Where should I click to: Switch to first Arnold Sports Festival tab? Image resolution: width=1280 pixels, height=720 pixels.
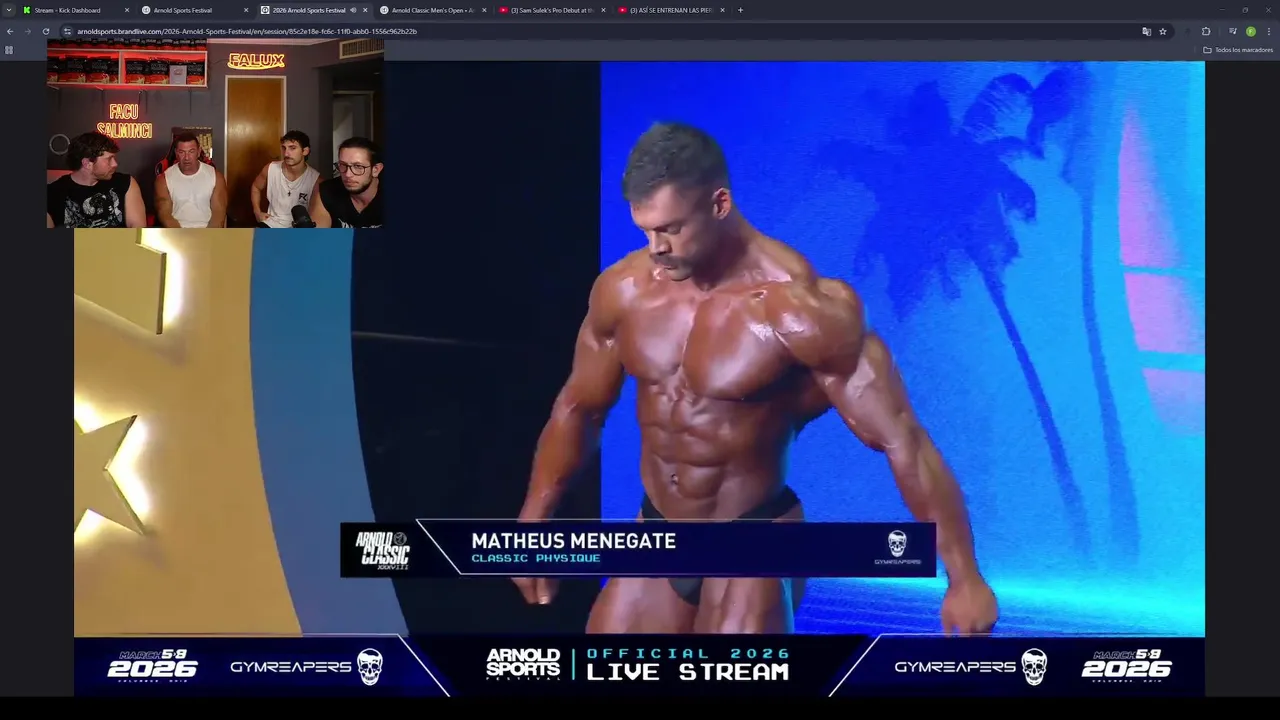pos(195,10)
